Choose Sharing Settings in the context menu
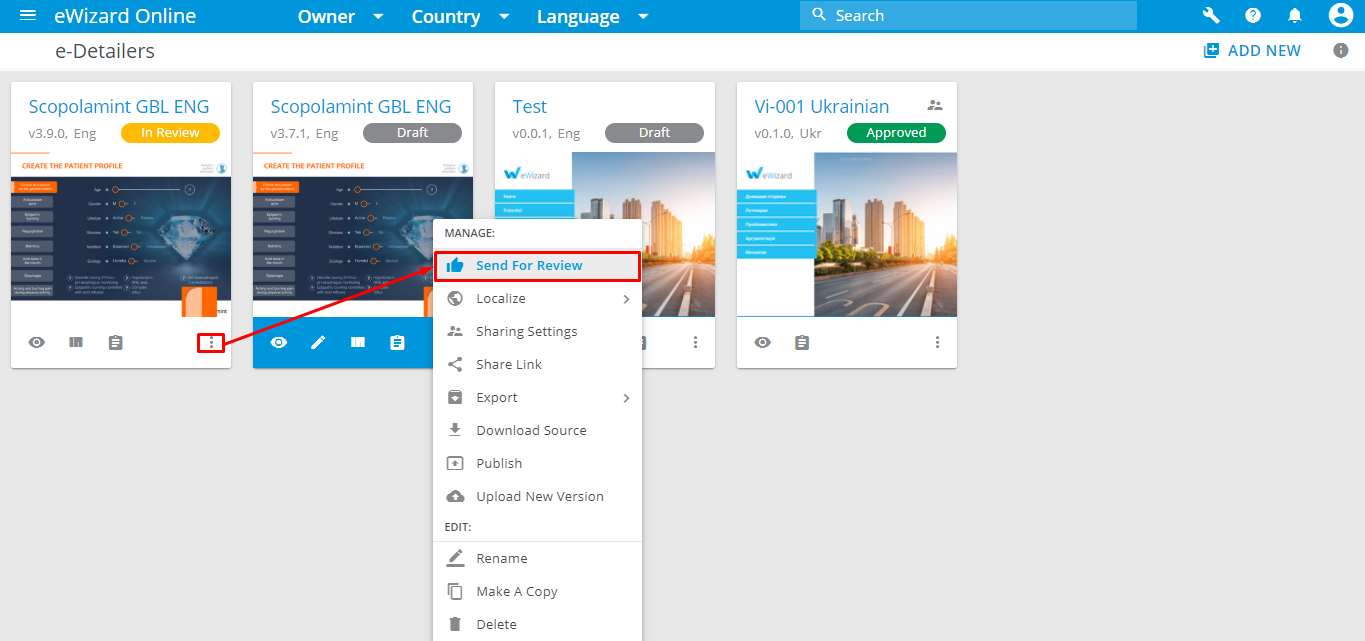The width and height of the screenshot is (1365, 641). [x=526, y=332]
